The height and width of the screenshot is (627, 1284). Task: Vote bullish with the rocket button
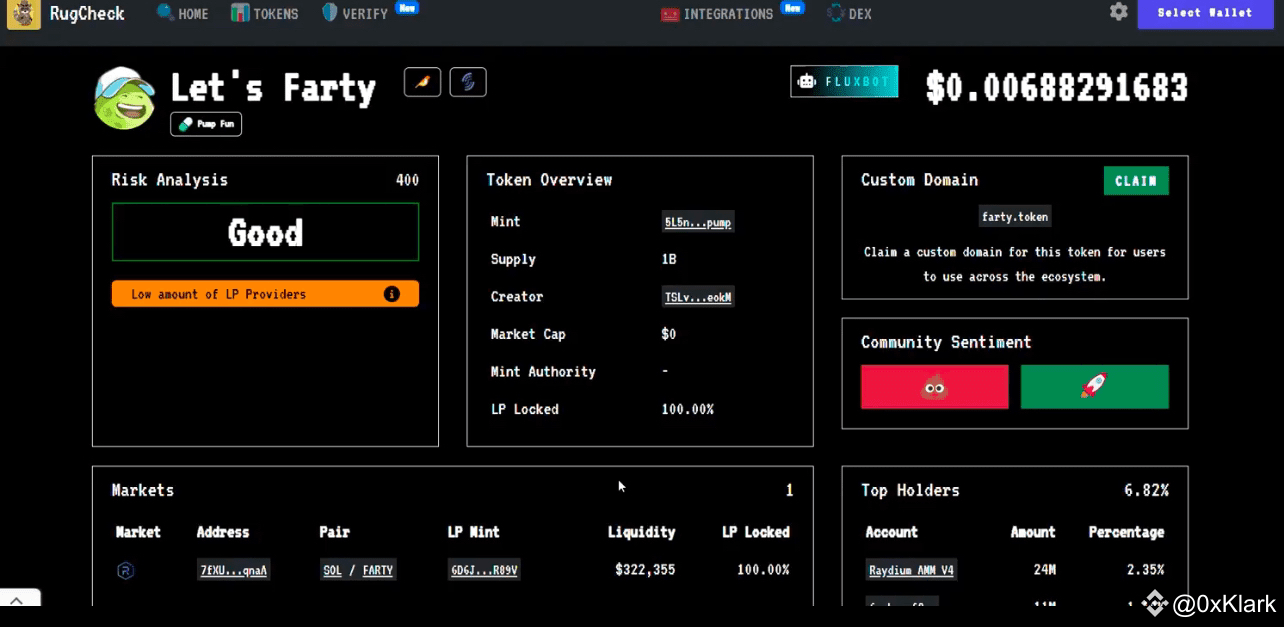point(1094,387)
